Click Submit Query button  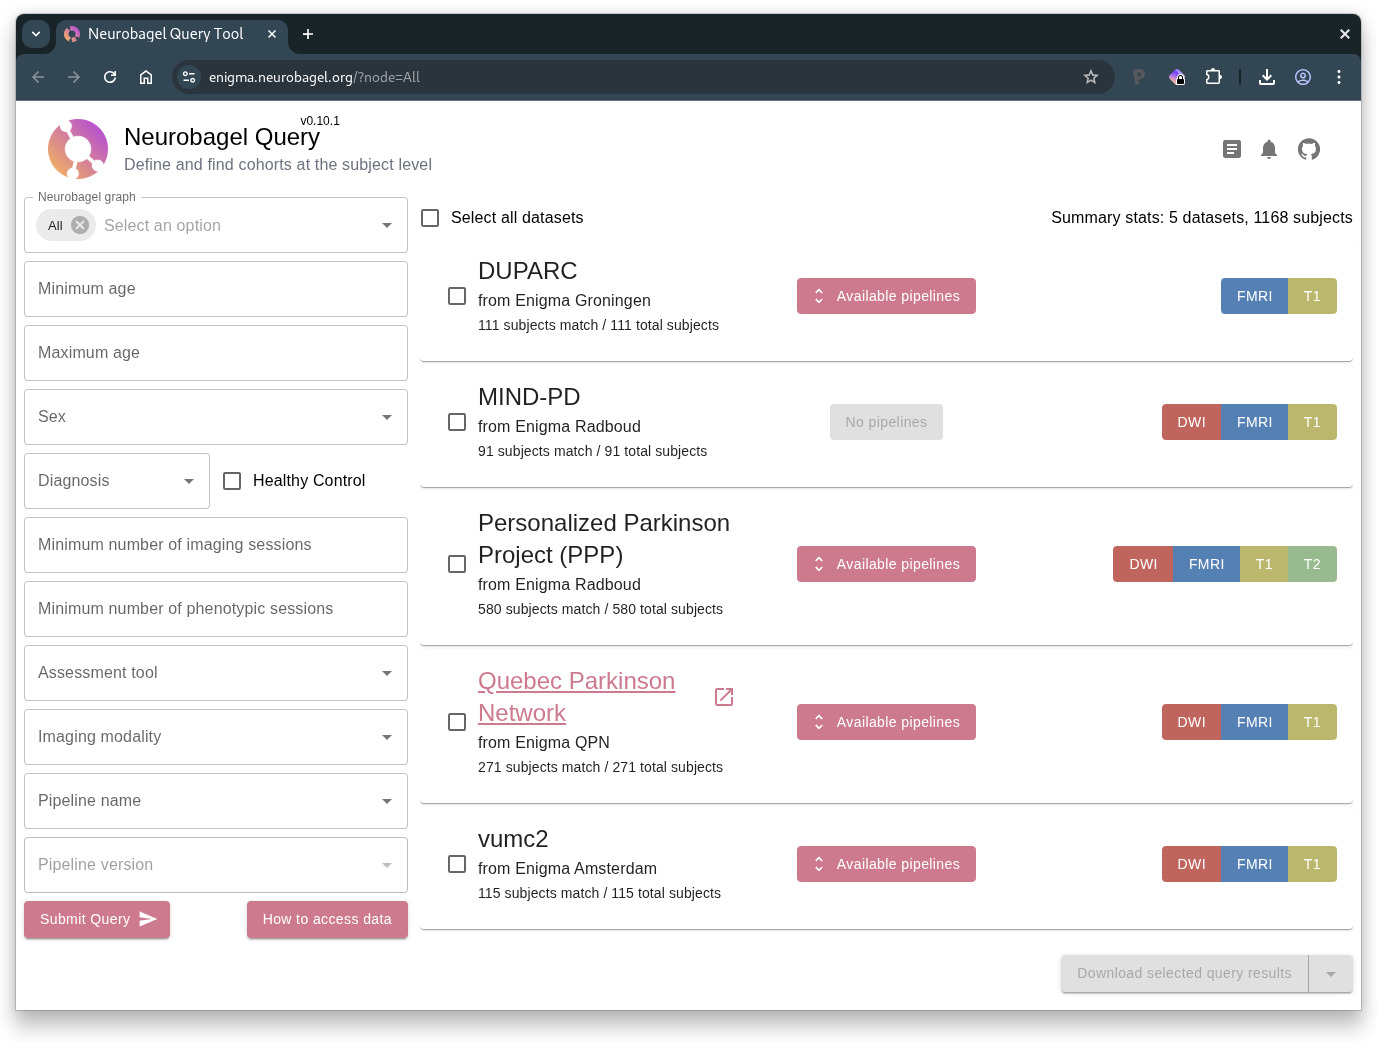click(97, 919)
